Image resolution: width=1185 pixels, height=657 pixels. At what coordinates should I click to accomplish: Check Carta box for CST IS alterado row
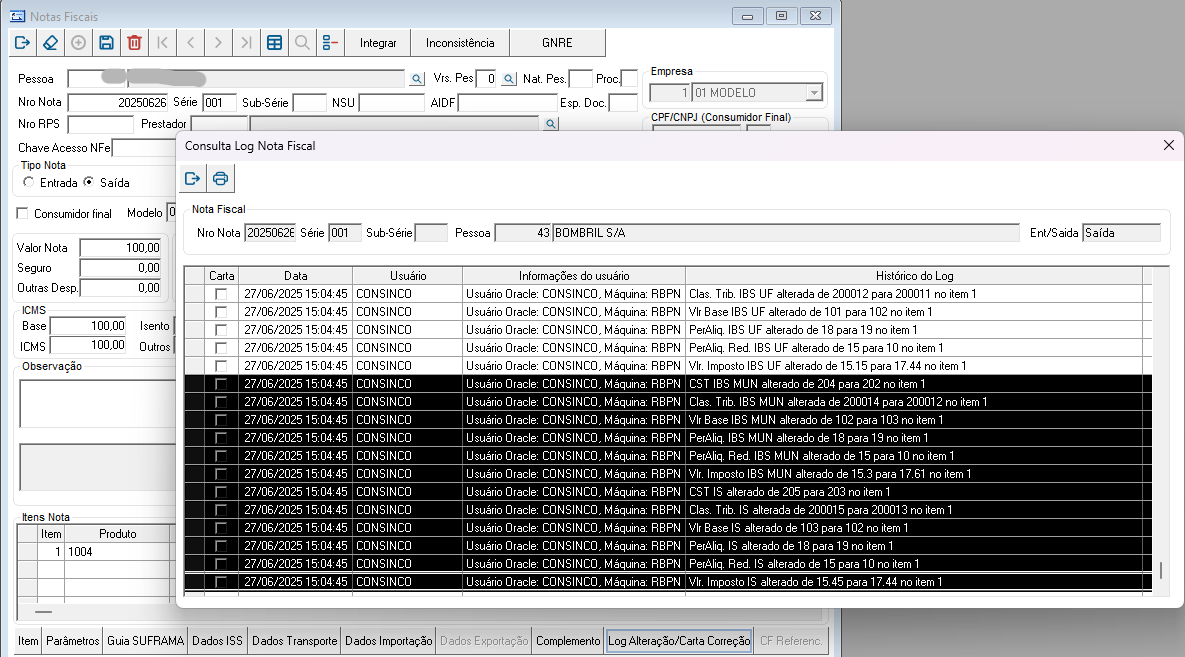[x=221, y=492]
